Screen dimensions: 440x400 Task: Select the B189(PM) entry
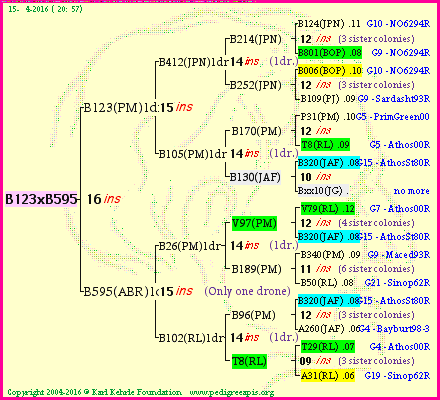click(x=256, y=269)
